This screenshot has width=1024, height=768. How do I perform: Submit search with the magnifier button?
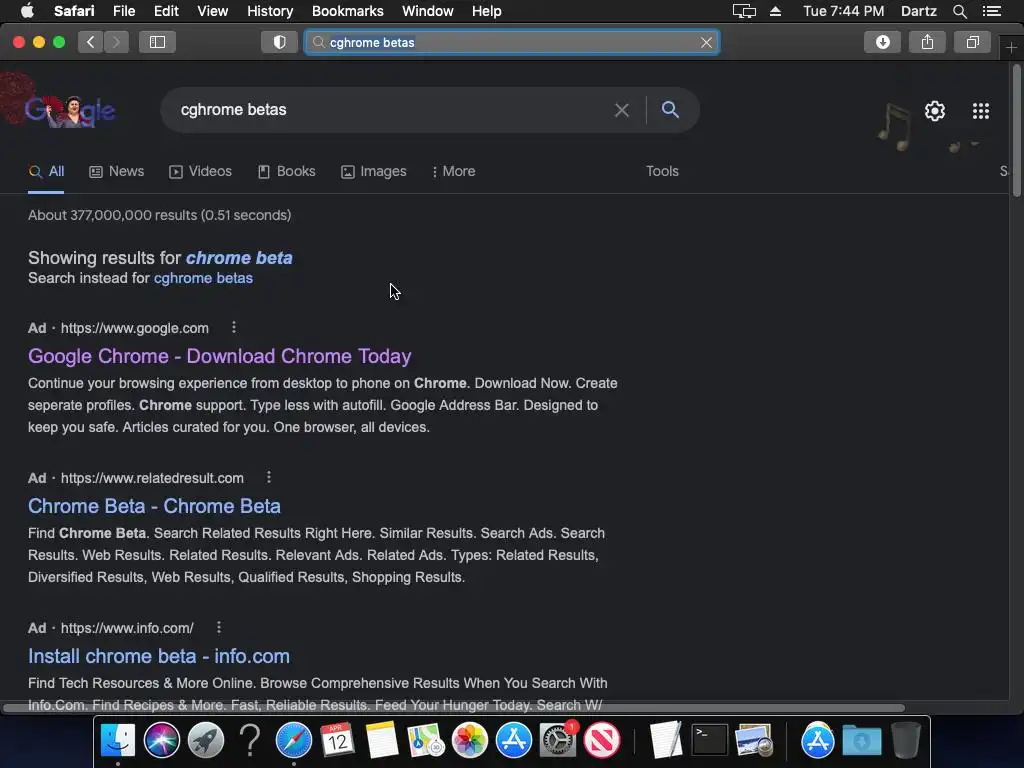point(670,110)
